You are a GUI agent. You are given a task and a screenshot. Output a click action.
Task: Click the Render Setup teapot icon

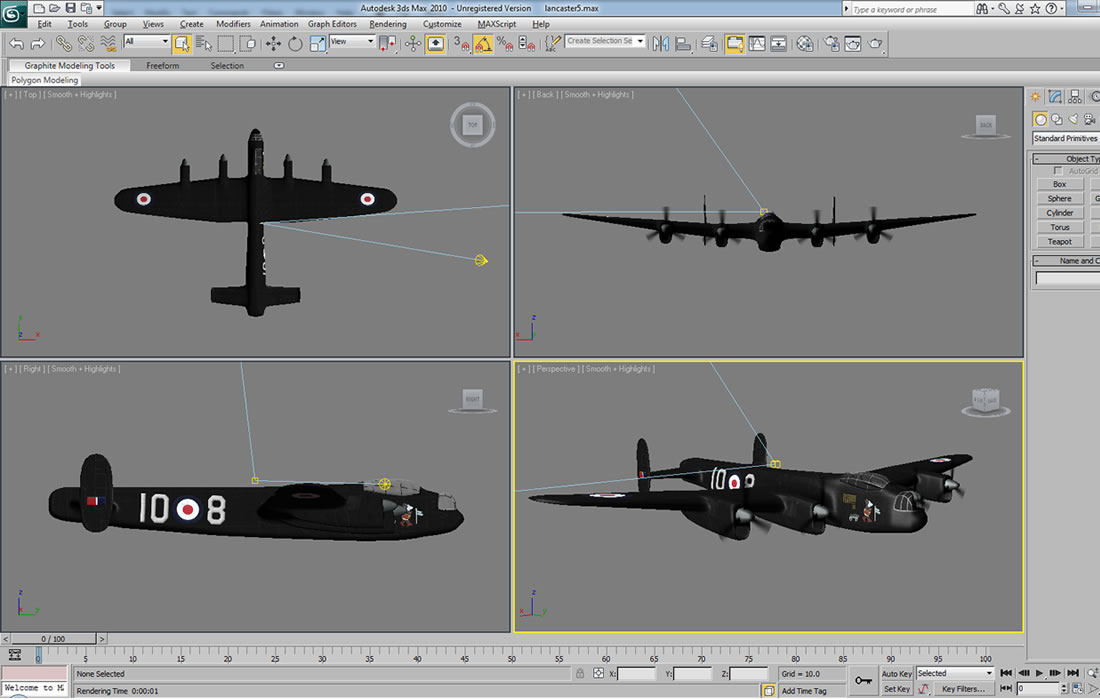pyautogui.click(x=831, y=43)
